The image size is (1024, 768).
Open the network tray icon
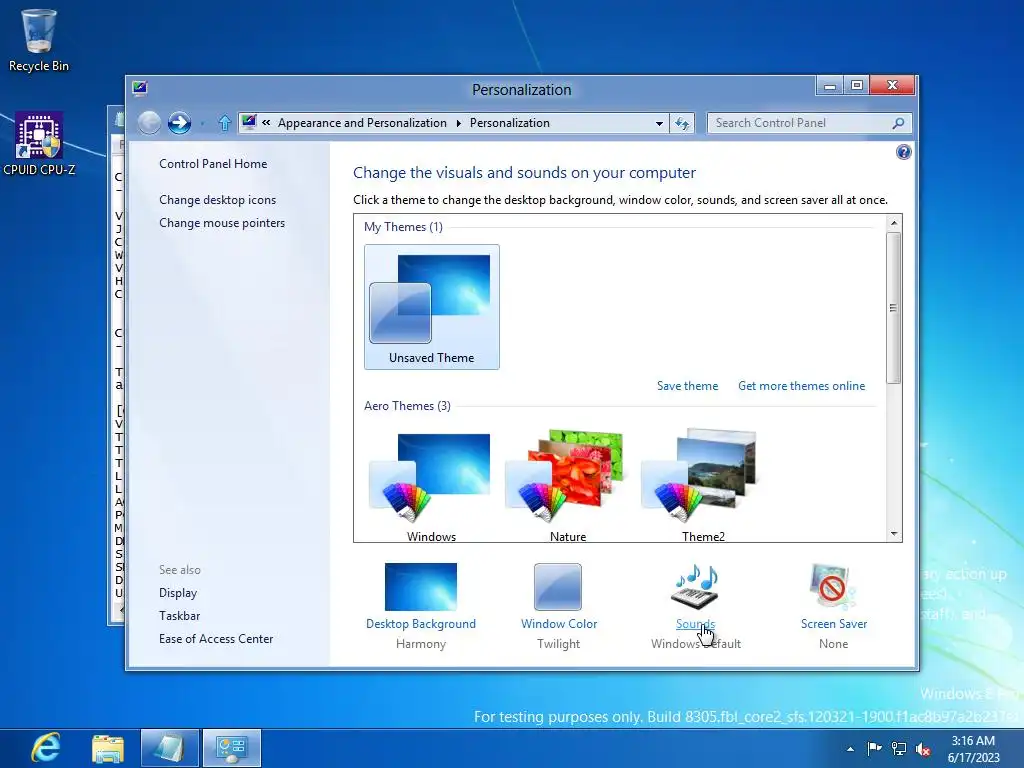click(x=899, y=748)
